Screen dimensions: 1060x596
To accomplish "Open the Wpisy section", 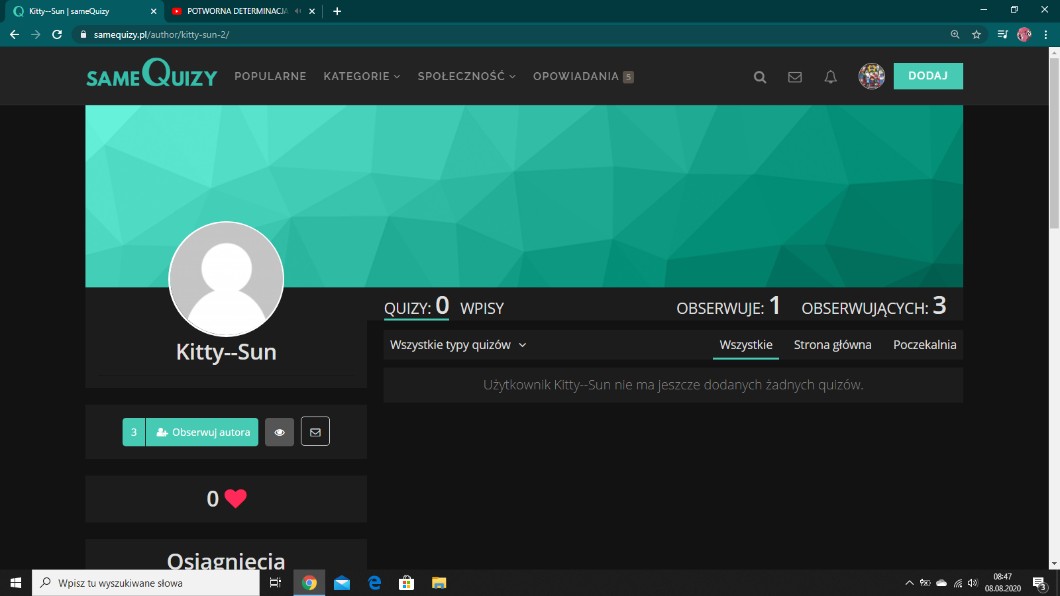I will [482, 308].
